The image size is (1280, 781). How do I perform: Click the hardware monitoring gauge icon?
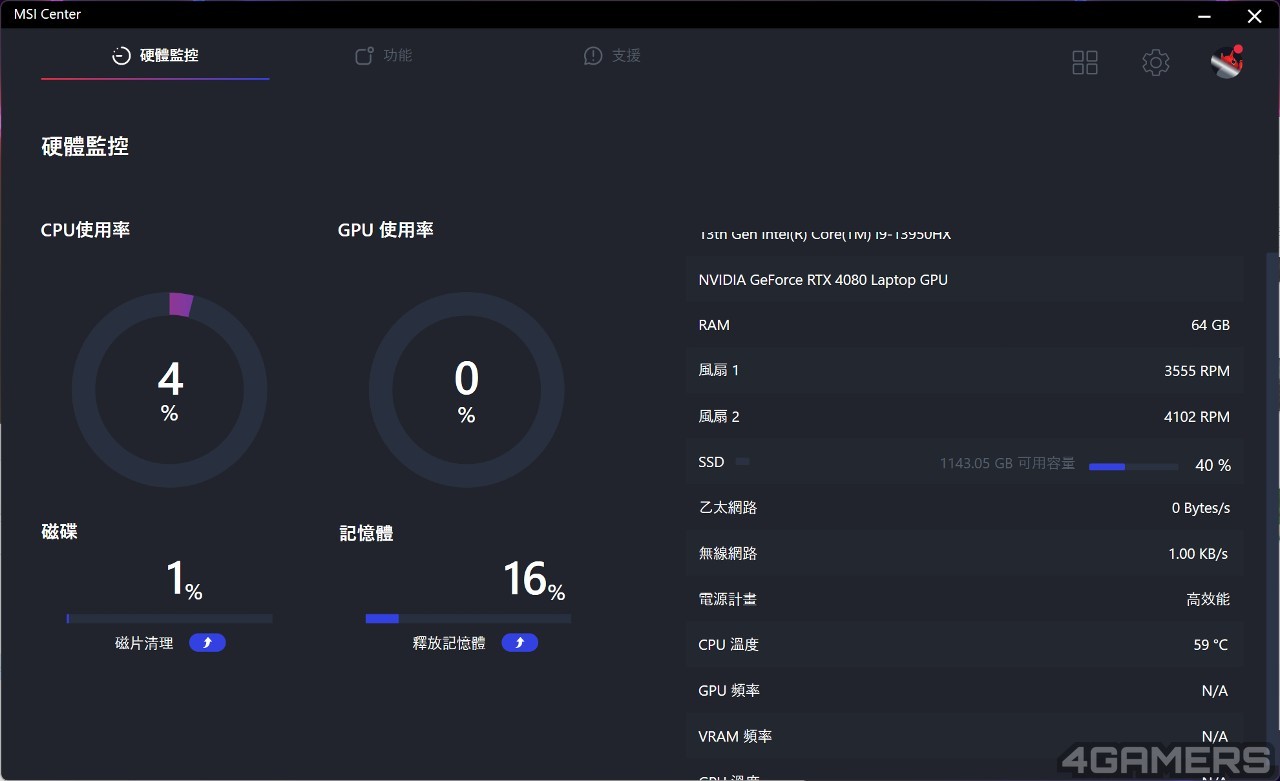click(x=121, y=56)
